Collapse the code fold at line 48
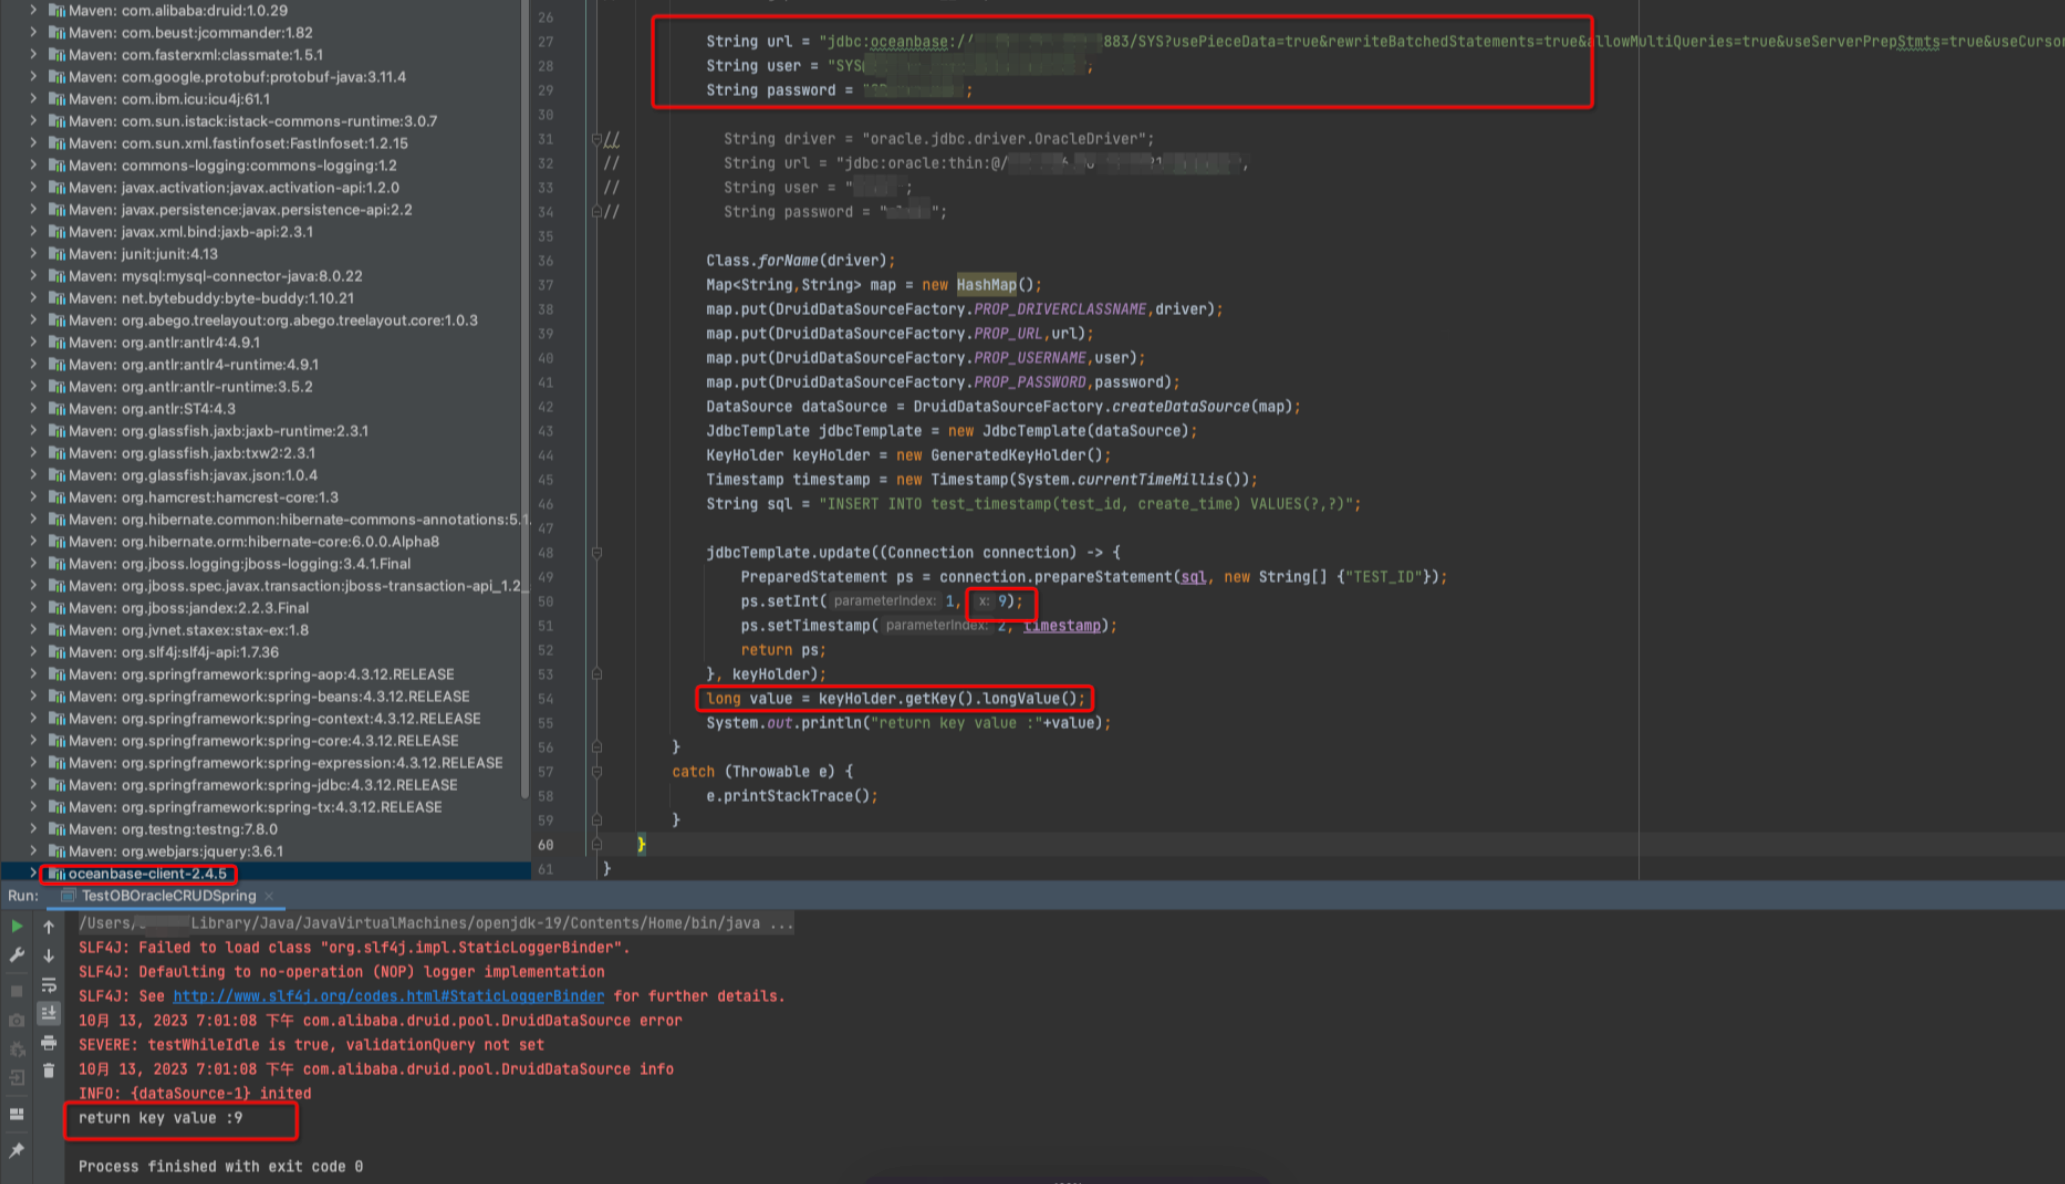Screen dimensions: 2065x1184 (597, 552)
